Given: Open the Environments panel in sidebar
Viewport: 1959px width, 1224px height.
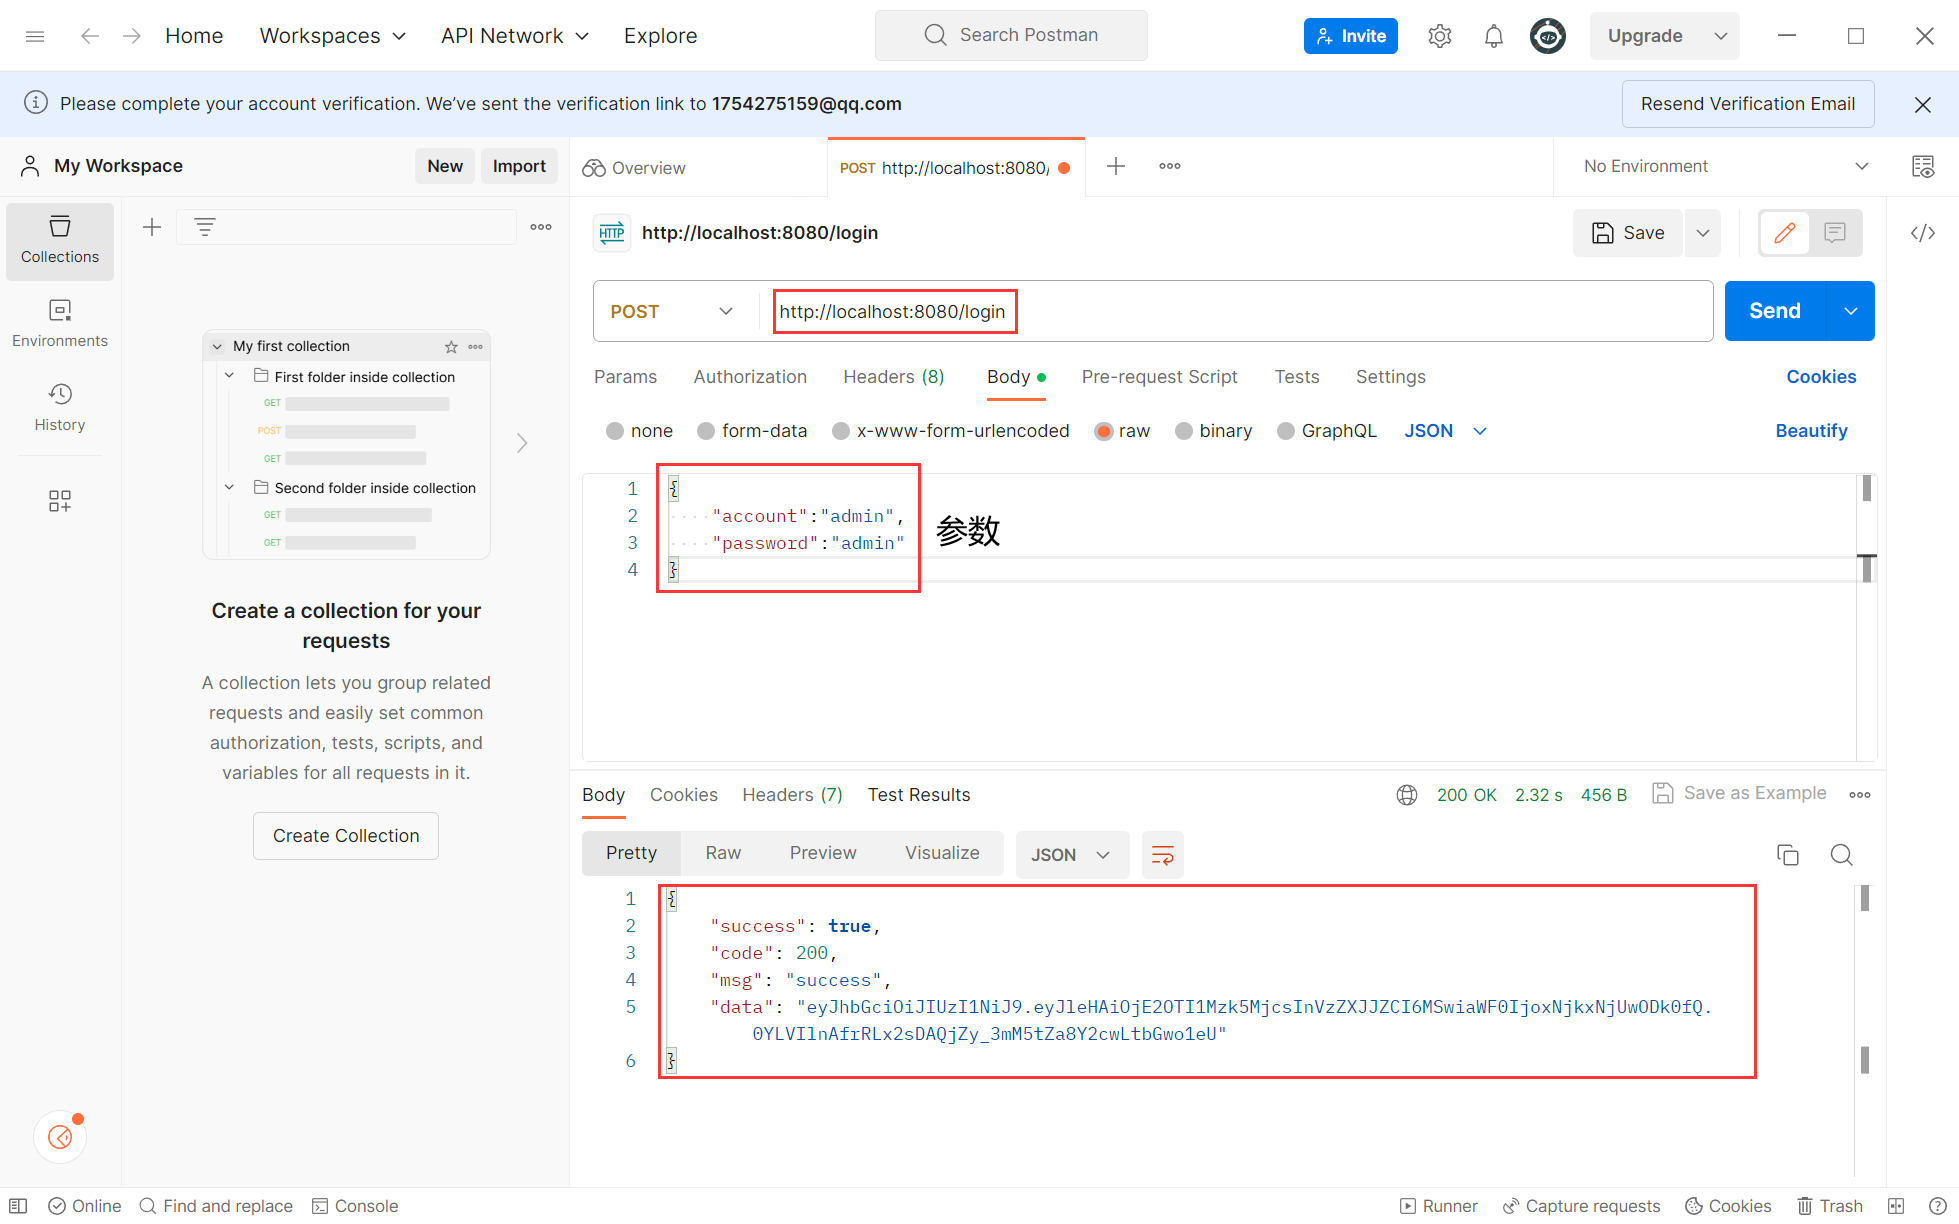Looking at the screenshot, I should pyautogui.click(x=59, y=323).
